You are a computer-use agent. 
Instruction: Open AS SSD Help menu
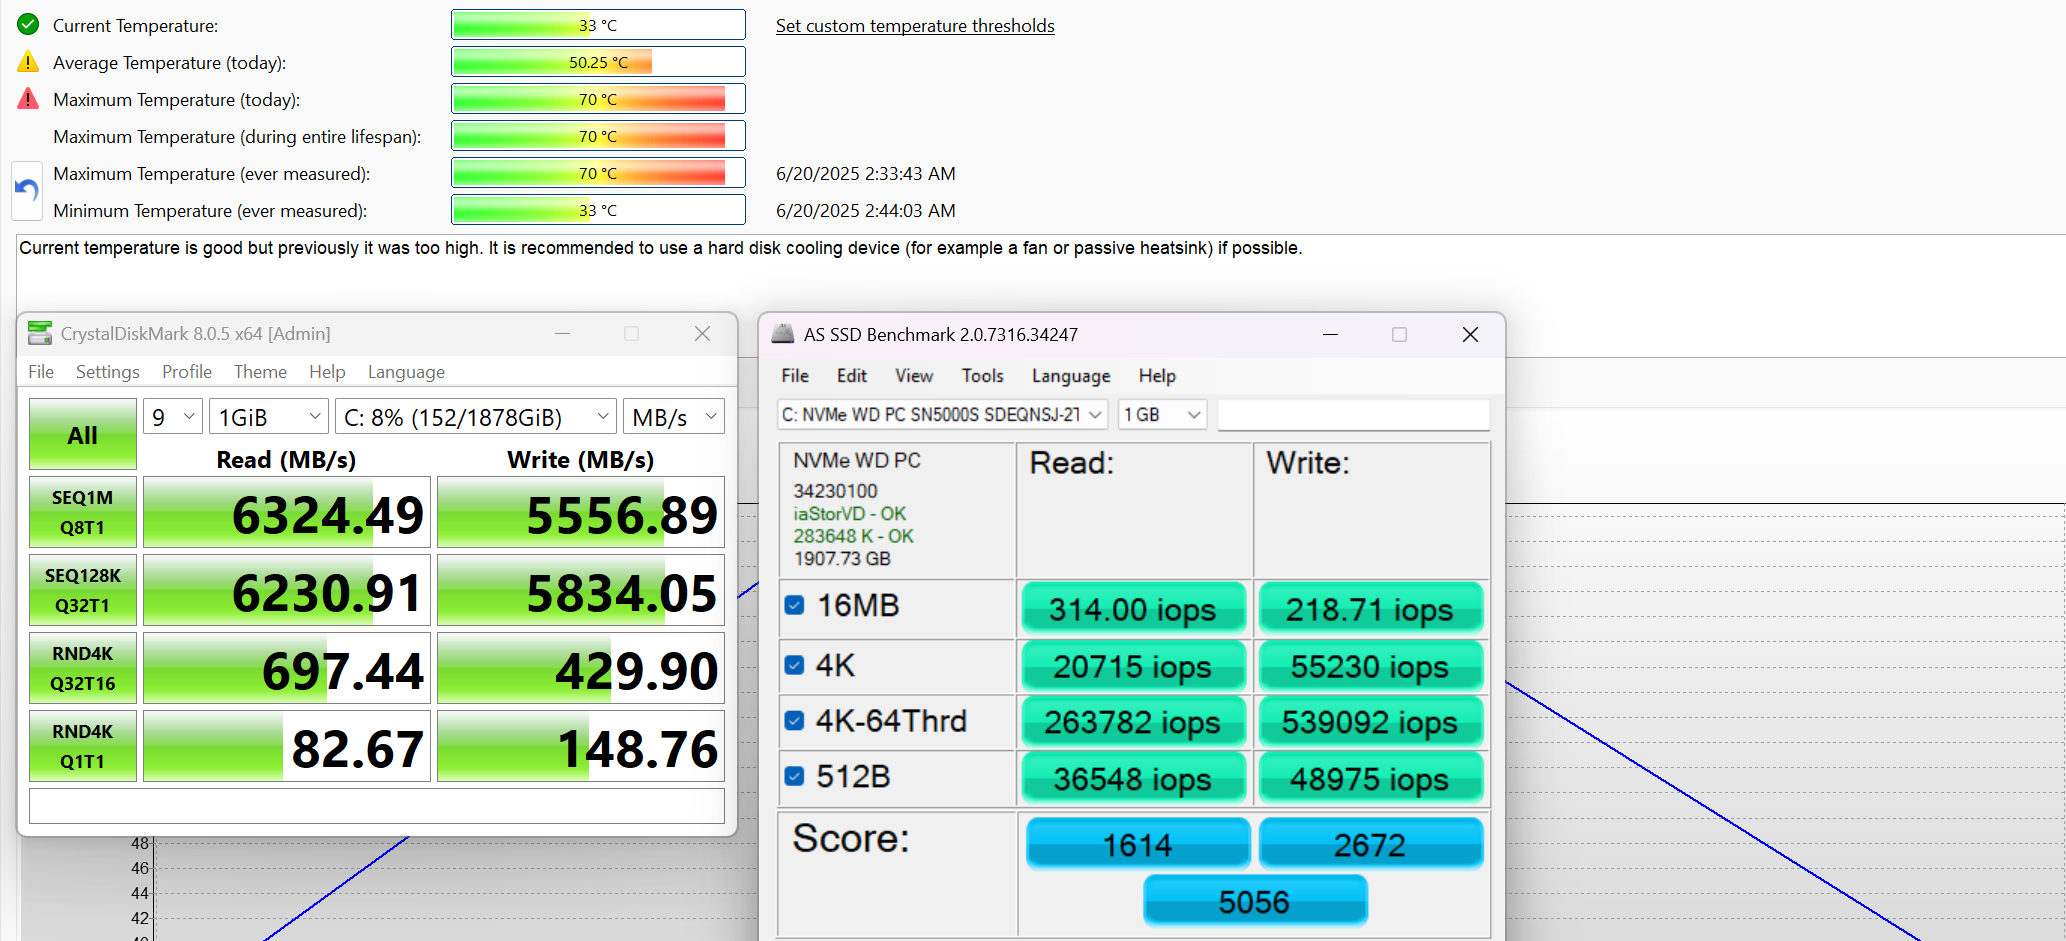tap(1157, 376)
